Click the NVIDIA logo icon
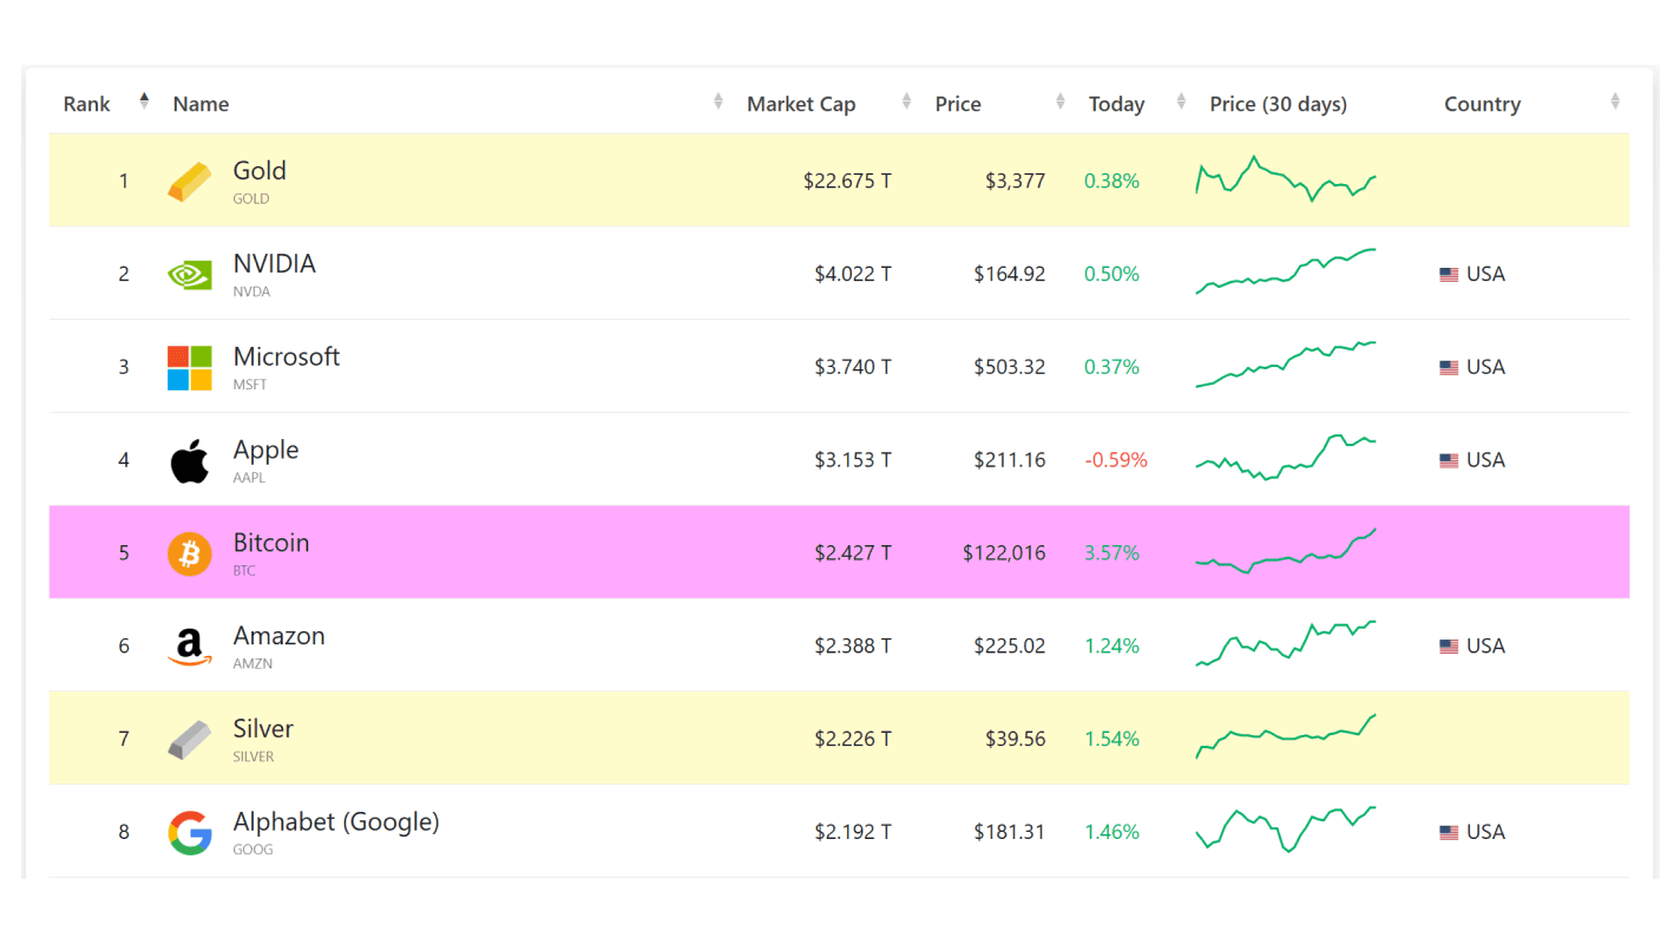Image resolution: width=1680 pixels, height=944 pixels. pyautogui.click(x=189, y=274)
